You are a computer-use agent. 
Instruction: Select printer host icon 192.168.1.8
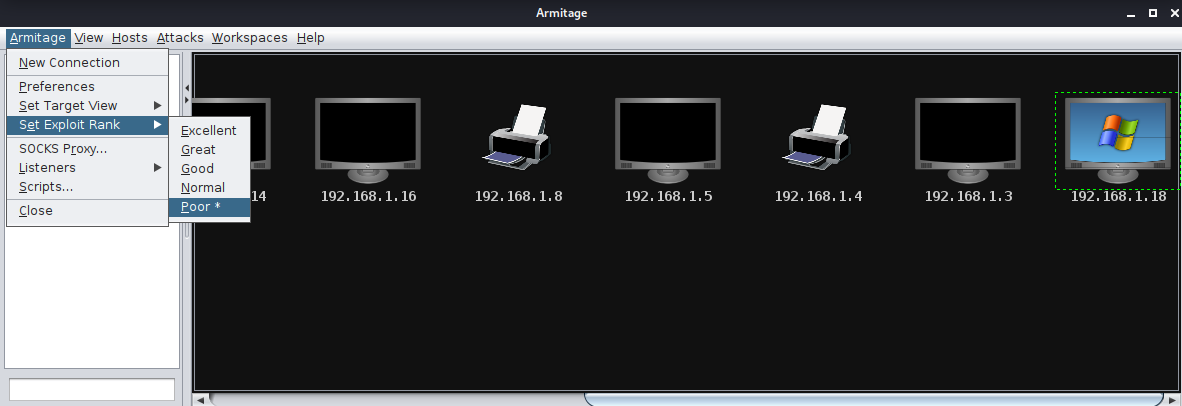[518, 136]
